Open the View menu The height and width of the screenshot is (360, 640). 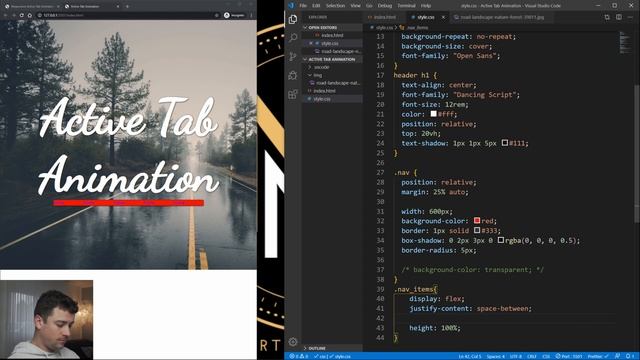356,6
